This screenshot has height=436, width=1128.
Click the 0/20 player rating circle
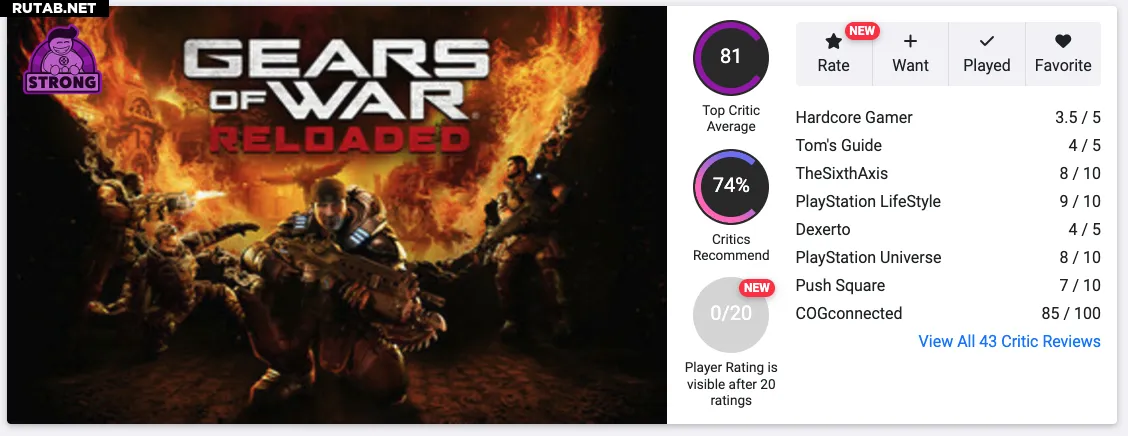[731, 314]
